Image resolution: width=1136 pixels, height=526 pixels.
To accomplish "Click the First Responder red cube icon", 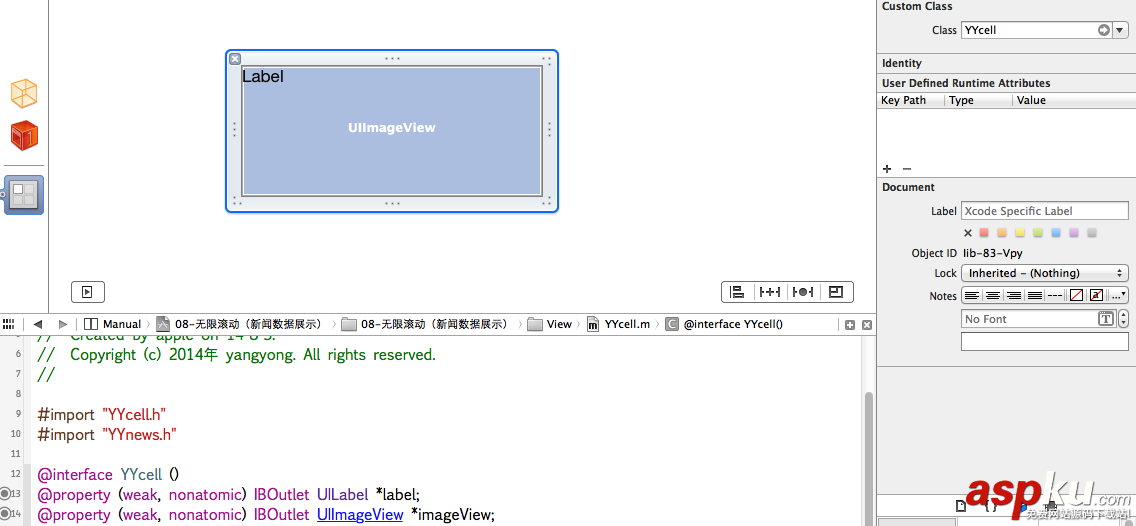I will click(x=24, y=135).
